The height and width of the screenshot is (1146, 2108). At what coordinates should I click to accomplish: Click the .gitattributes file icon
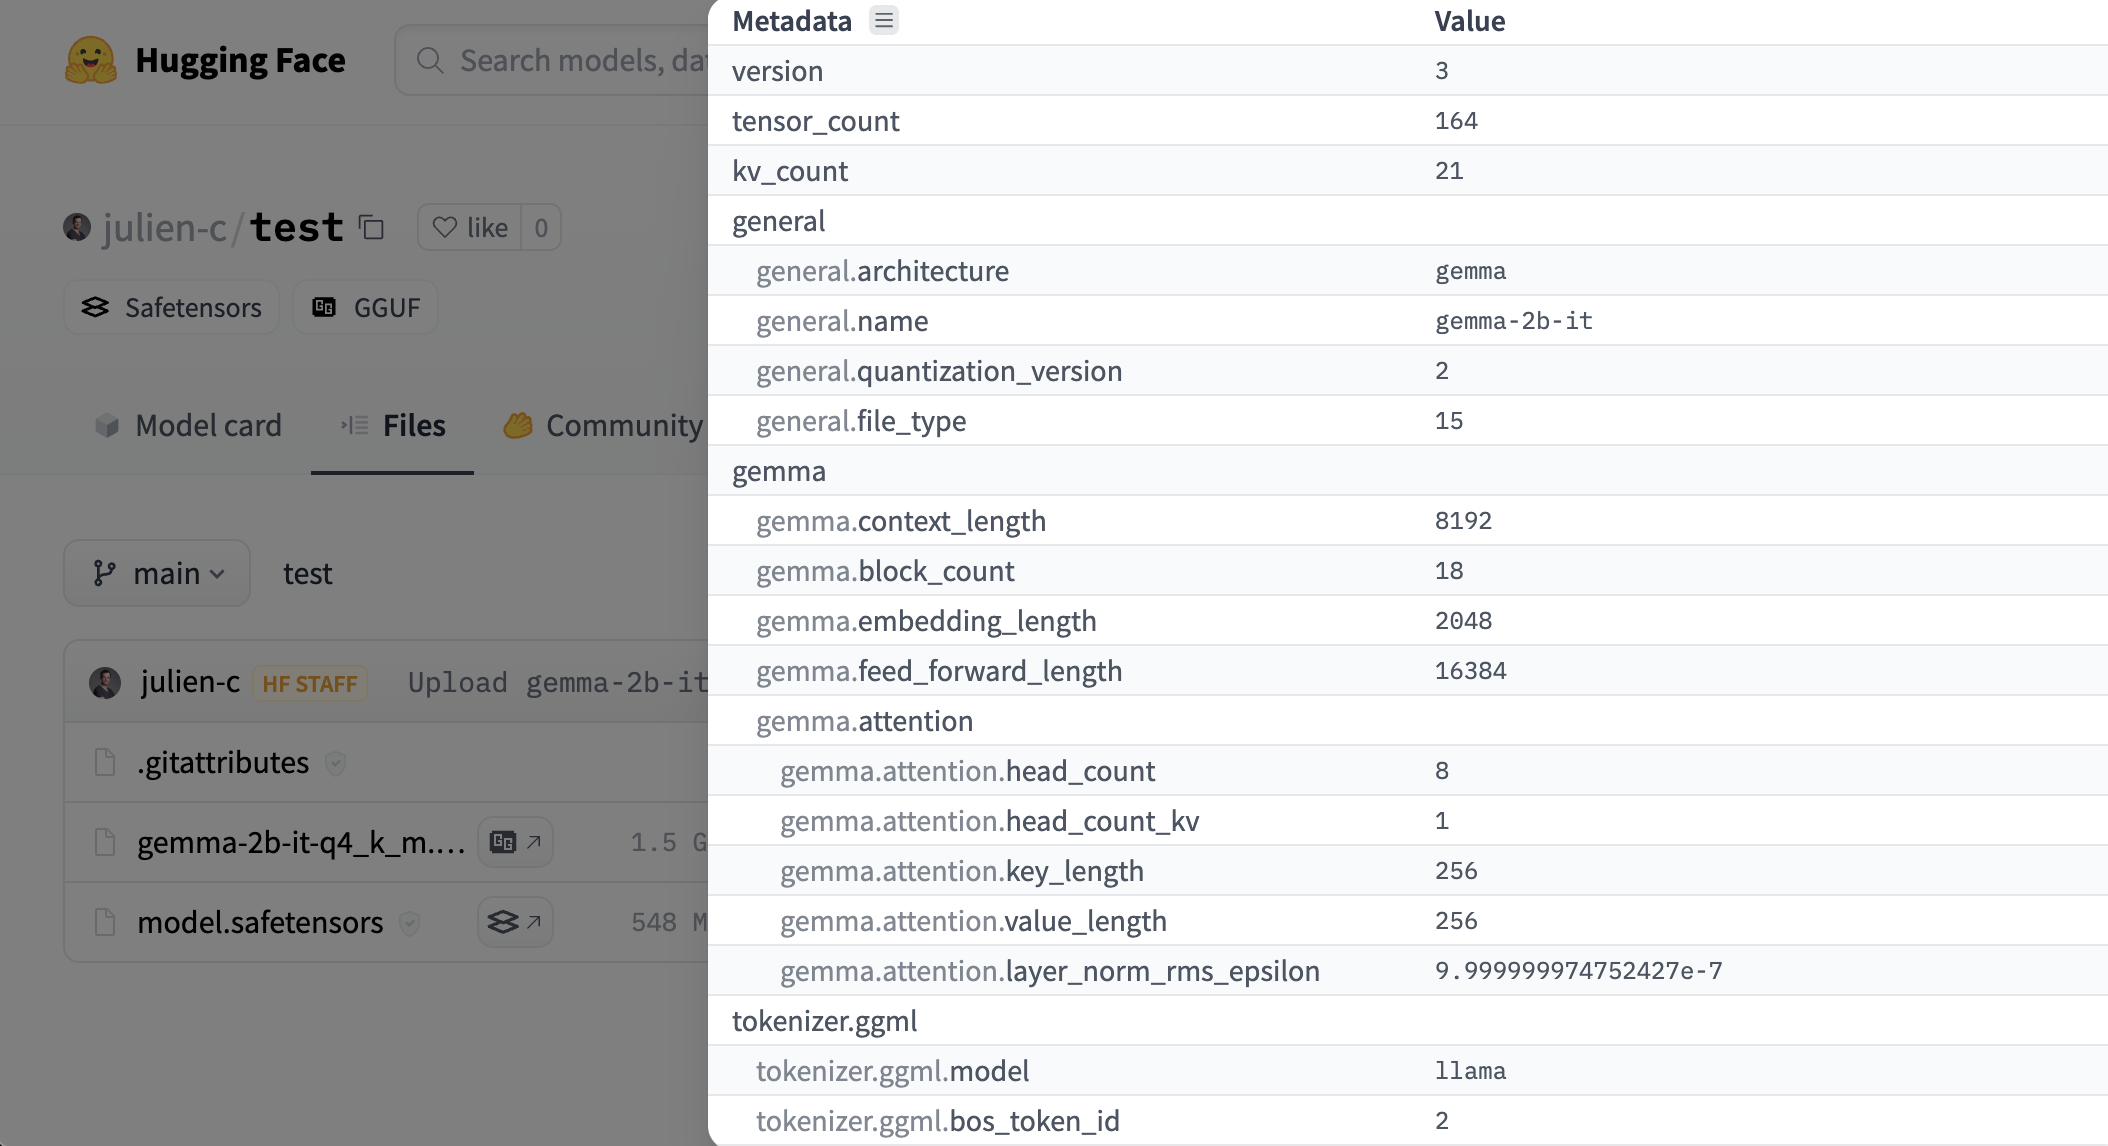coord(105,763)
